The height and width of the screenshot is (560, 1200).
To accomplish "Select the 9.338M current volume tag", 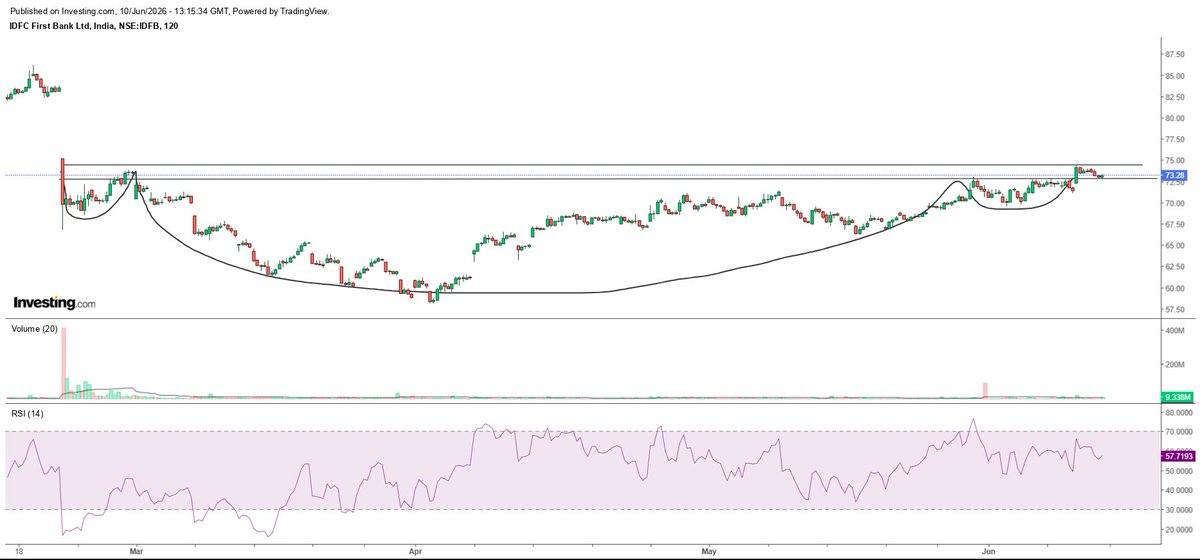I will pyautogui.click(x=1175, y=398).
